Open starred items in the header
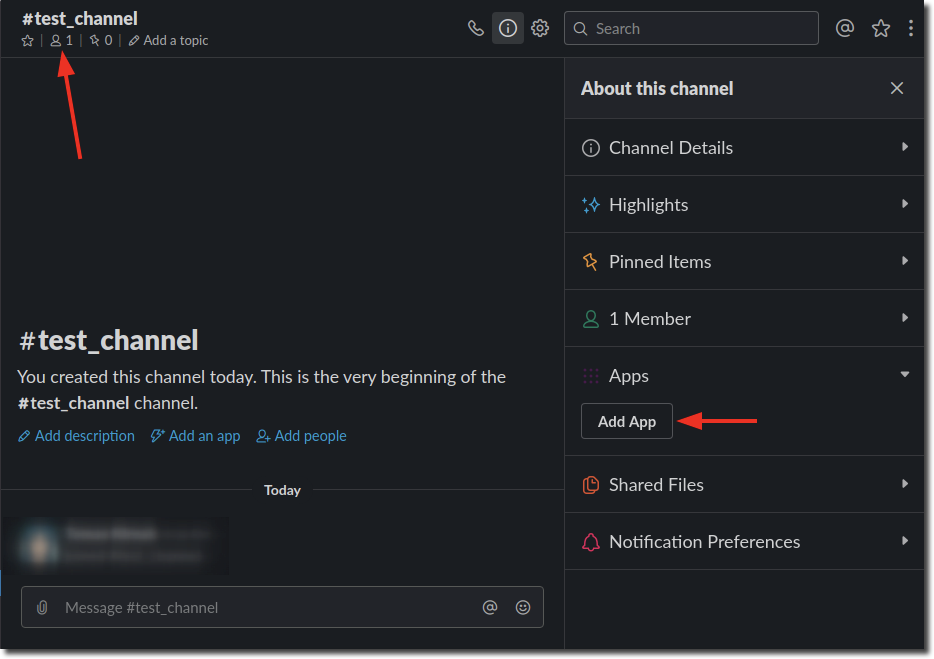Screen dimensions: 934x659 pos(880,28)
